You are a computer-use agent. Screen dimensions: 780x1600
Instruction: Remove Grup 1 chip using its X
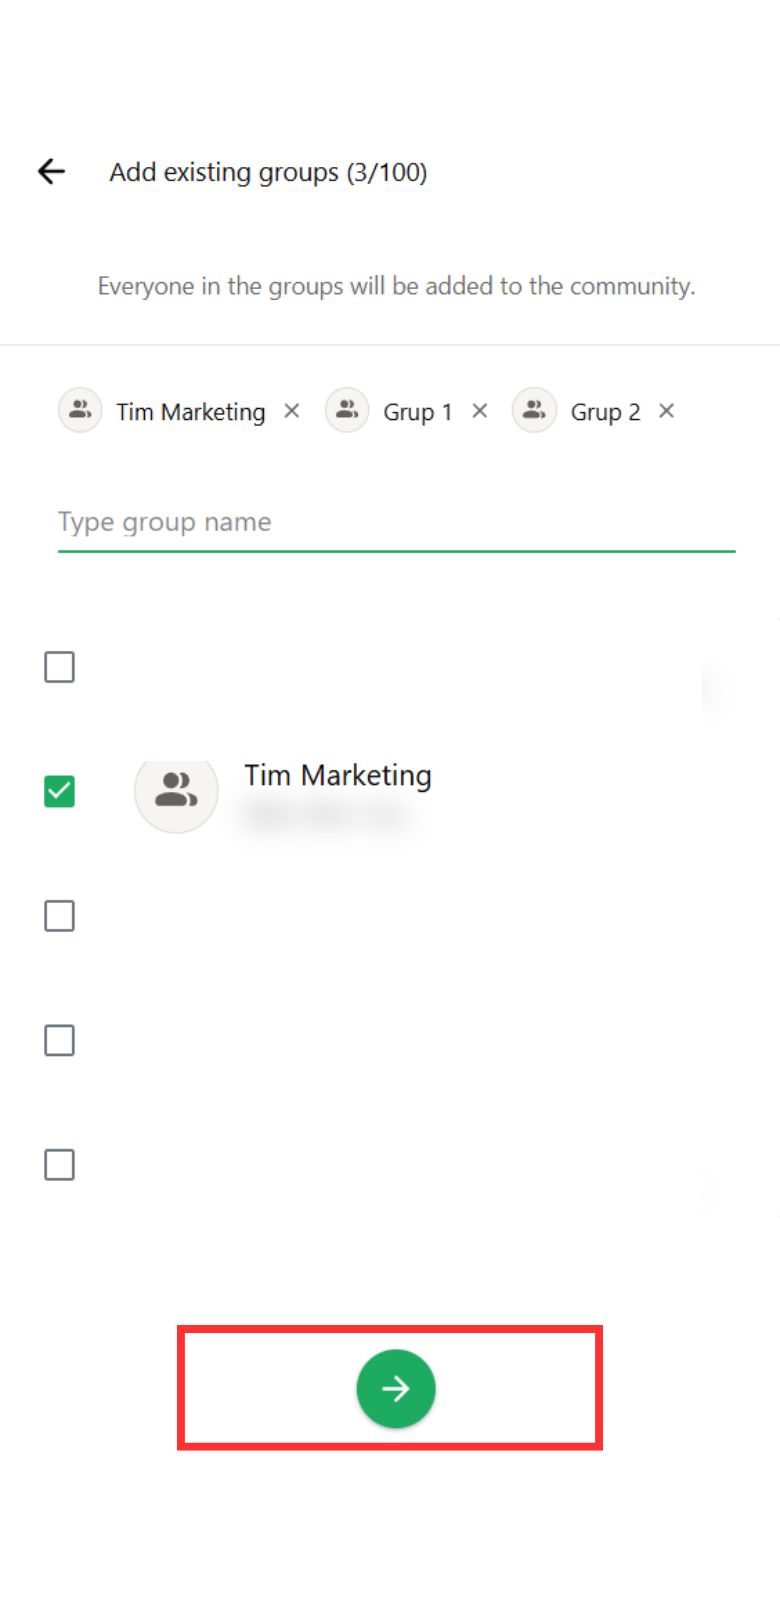coord(479,411)
